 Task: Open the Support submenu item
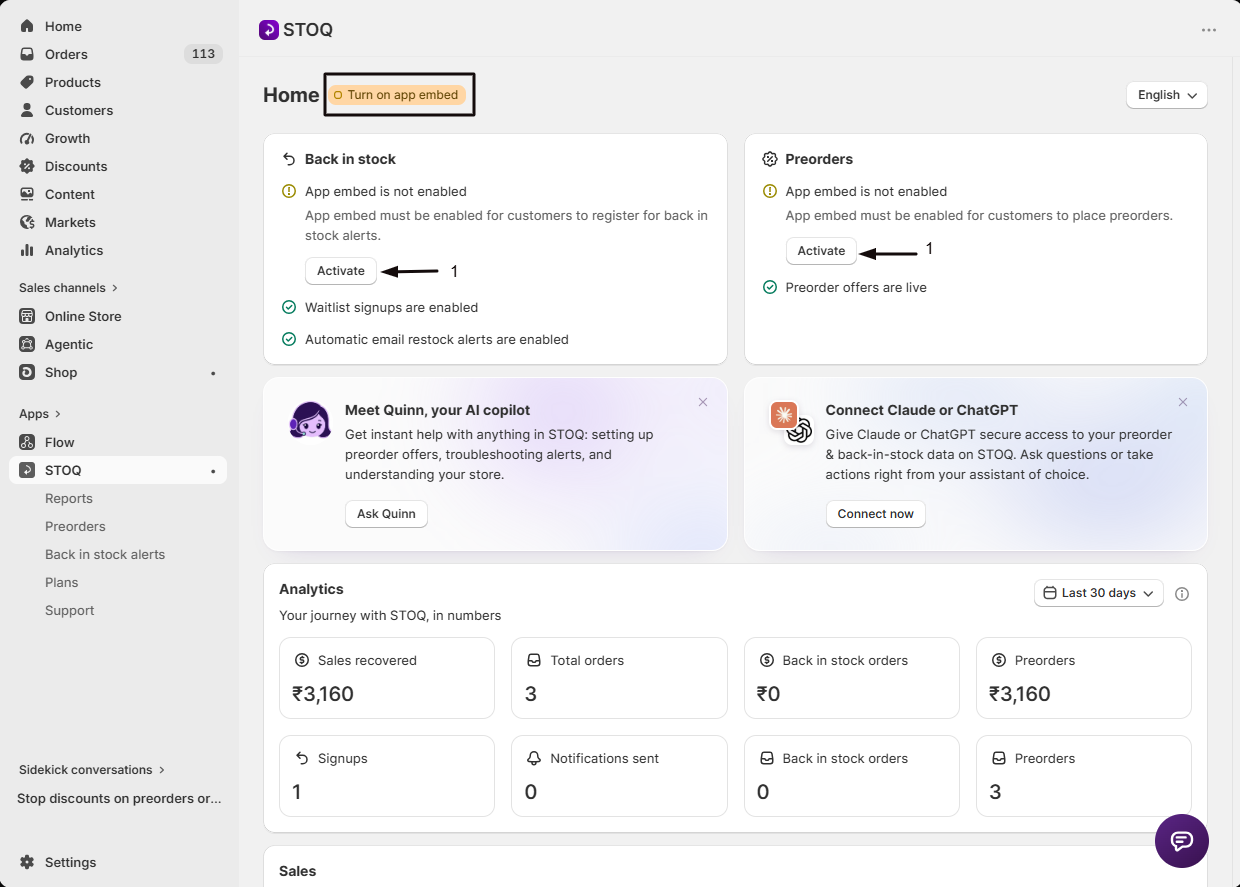70,610
